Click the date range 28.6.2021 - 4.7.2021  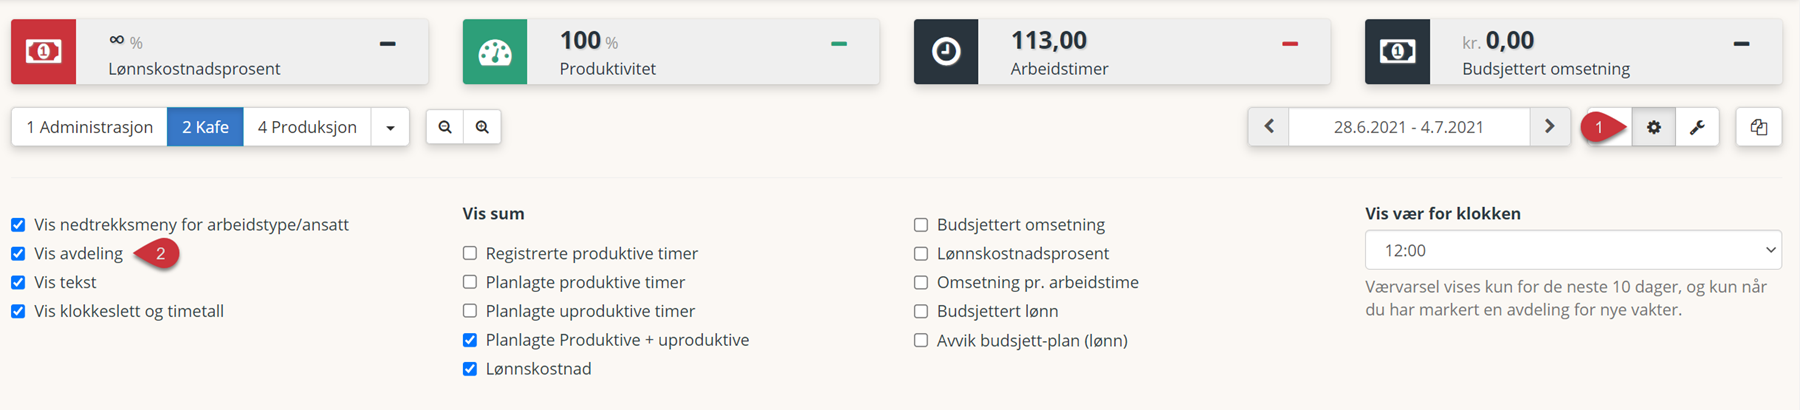[x=1409, y=127]
